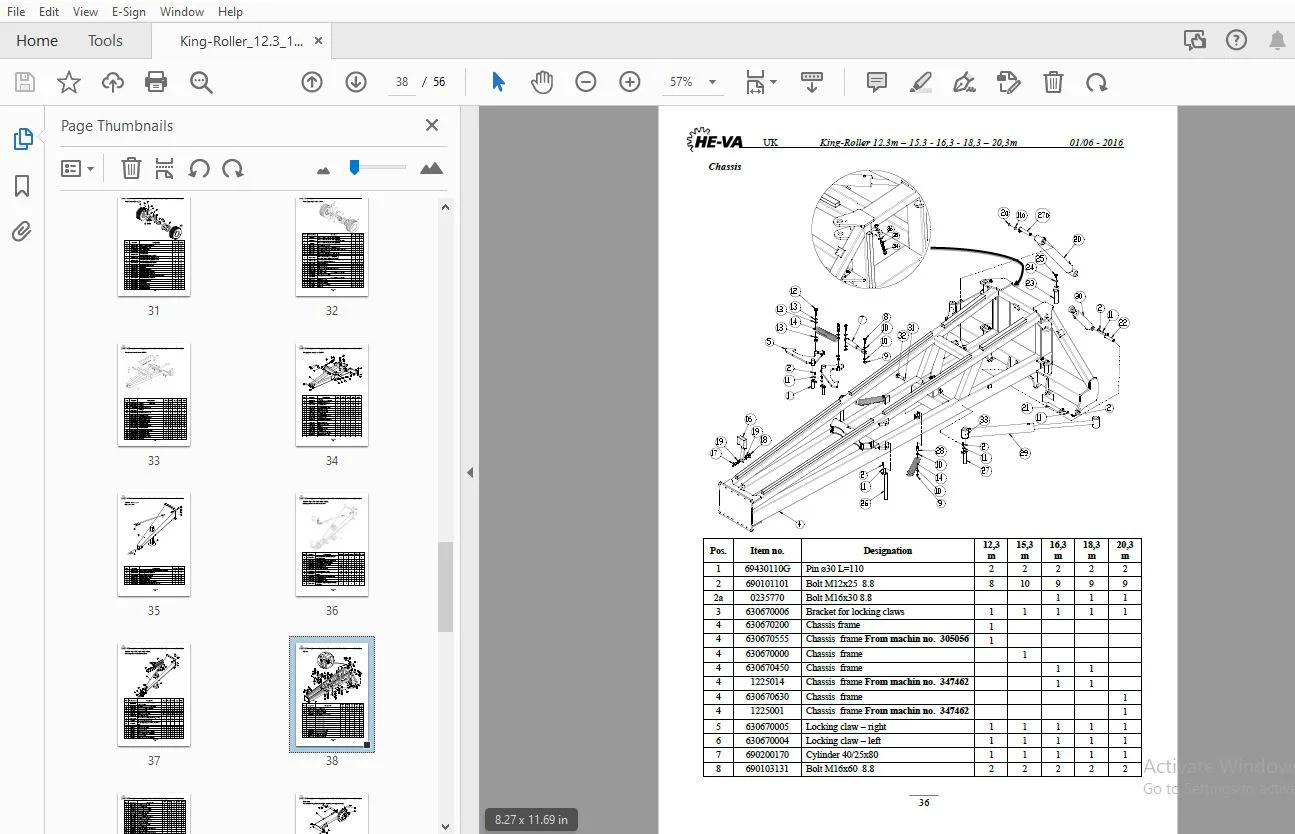Zoom in with the plus circle
The width and height of the screenshot is (1295, 834).
pos(630,82)
